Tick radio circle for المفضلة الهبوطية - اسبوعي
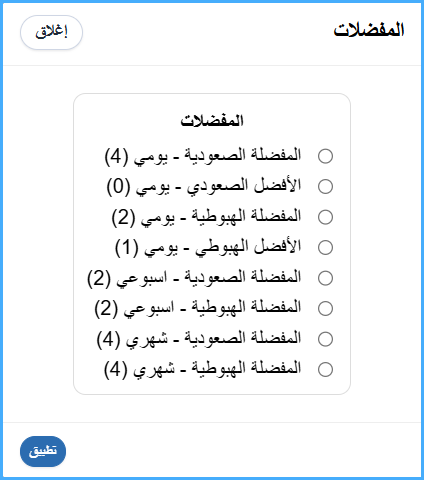The height and width of the screenshot is (480, 424). [325, 308]
